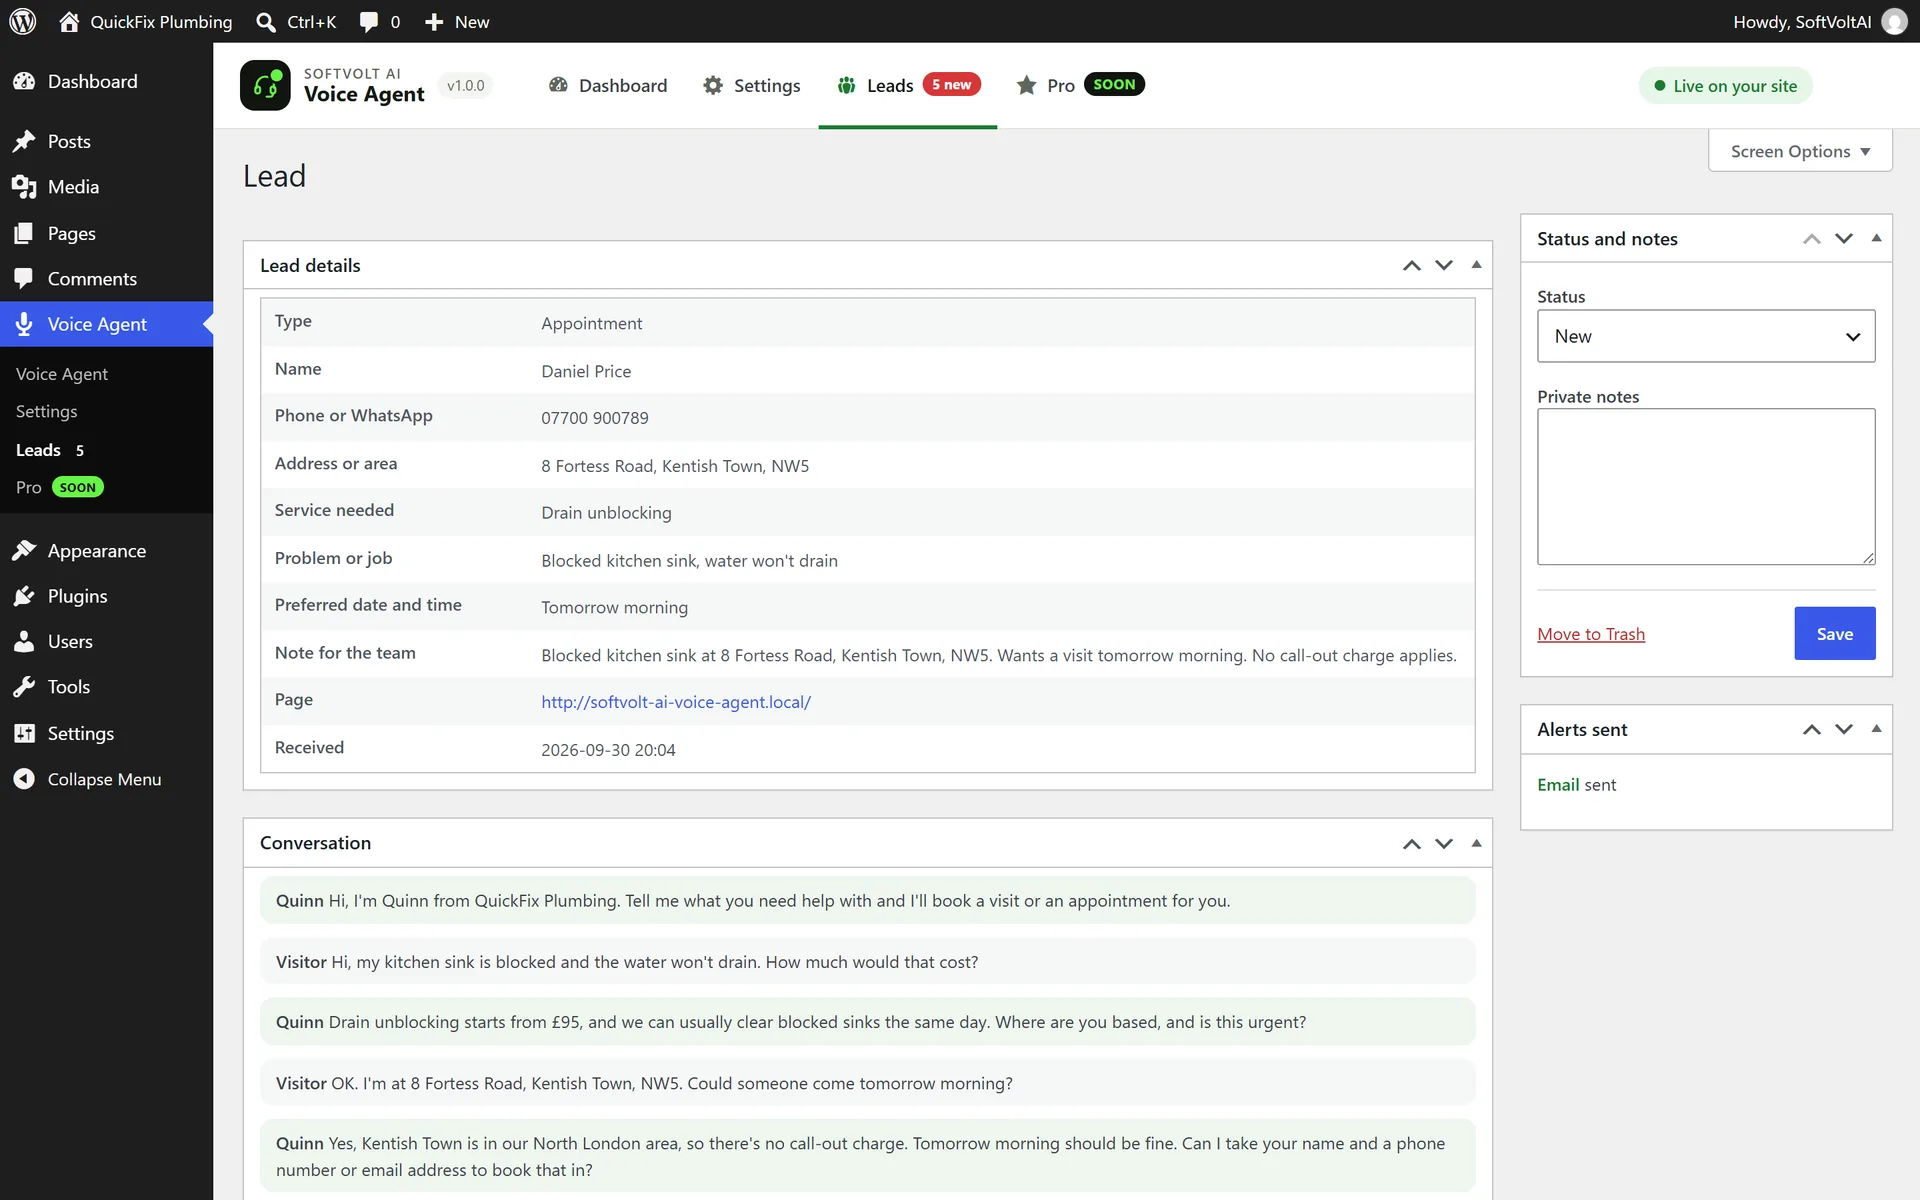1920x1200 pixels.
Task: Toggle the Conversation panel triangle
Action: coord(1476,843)
